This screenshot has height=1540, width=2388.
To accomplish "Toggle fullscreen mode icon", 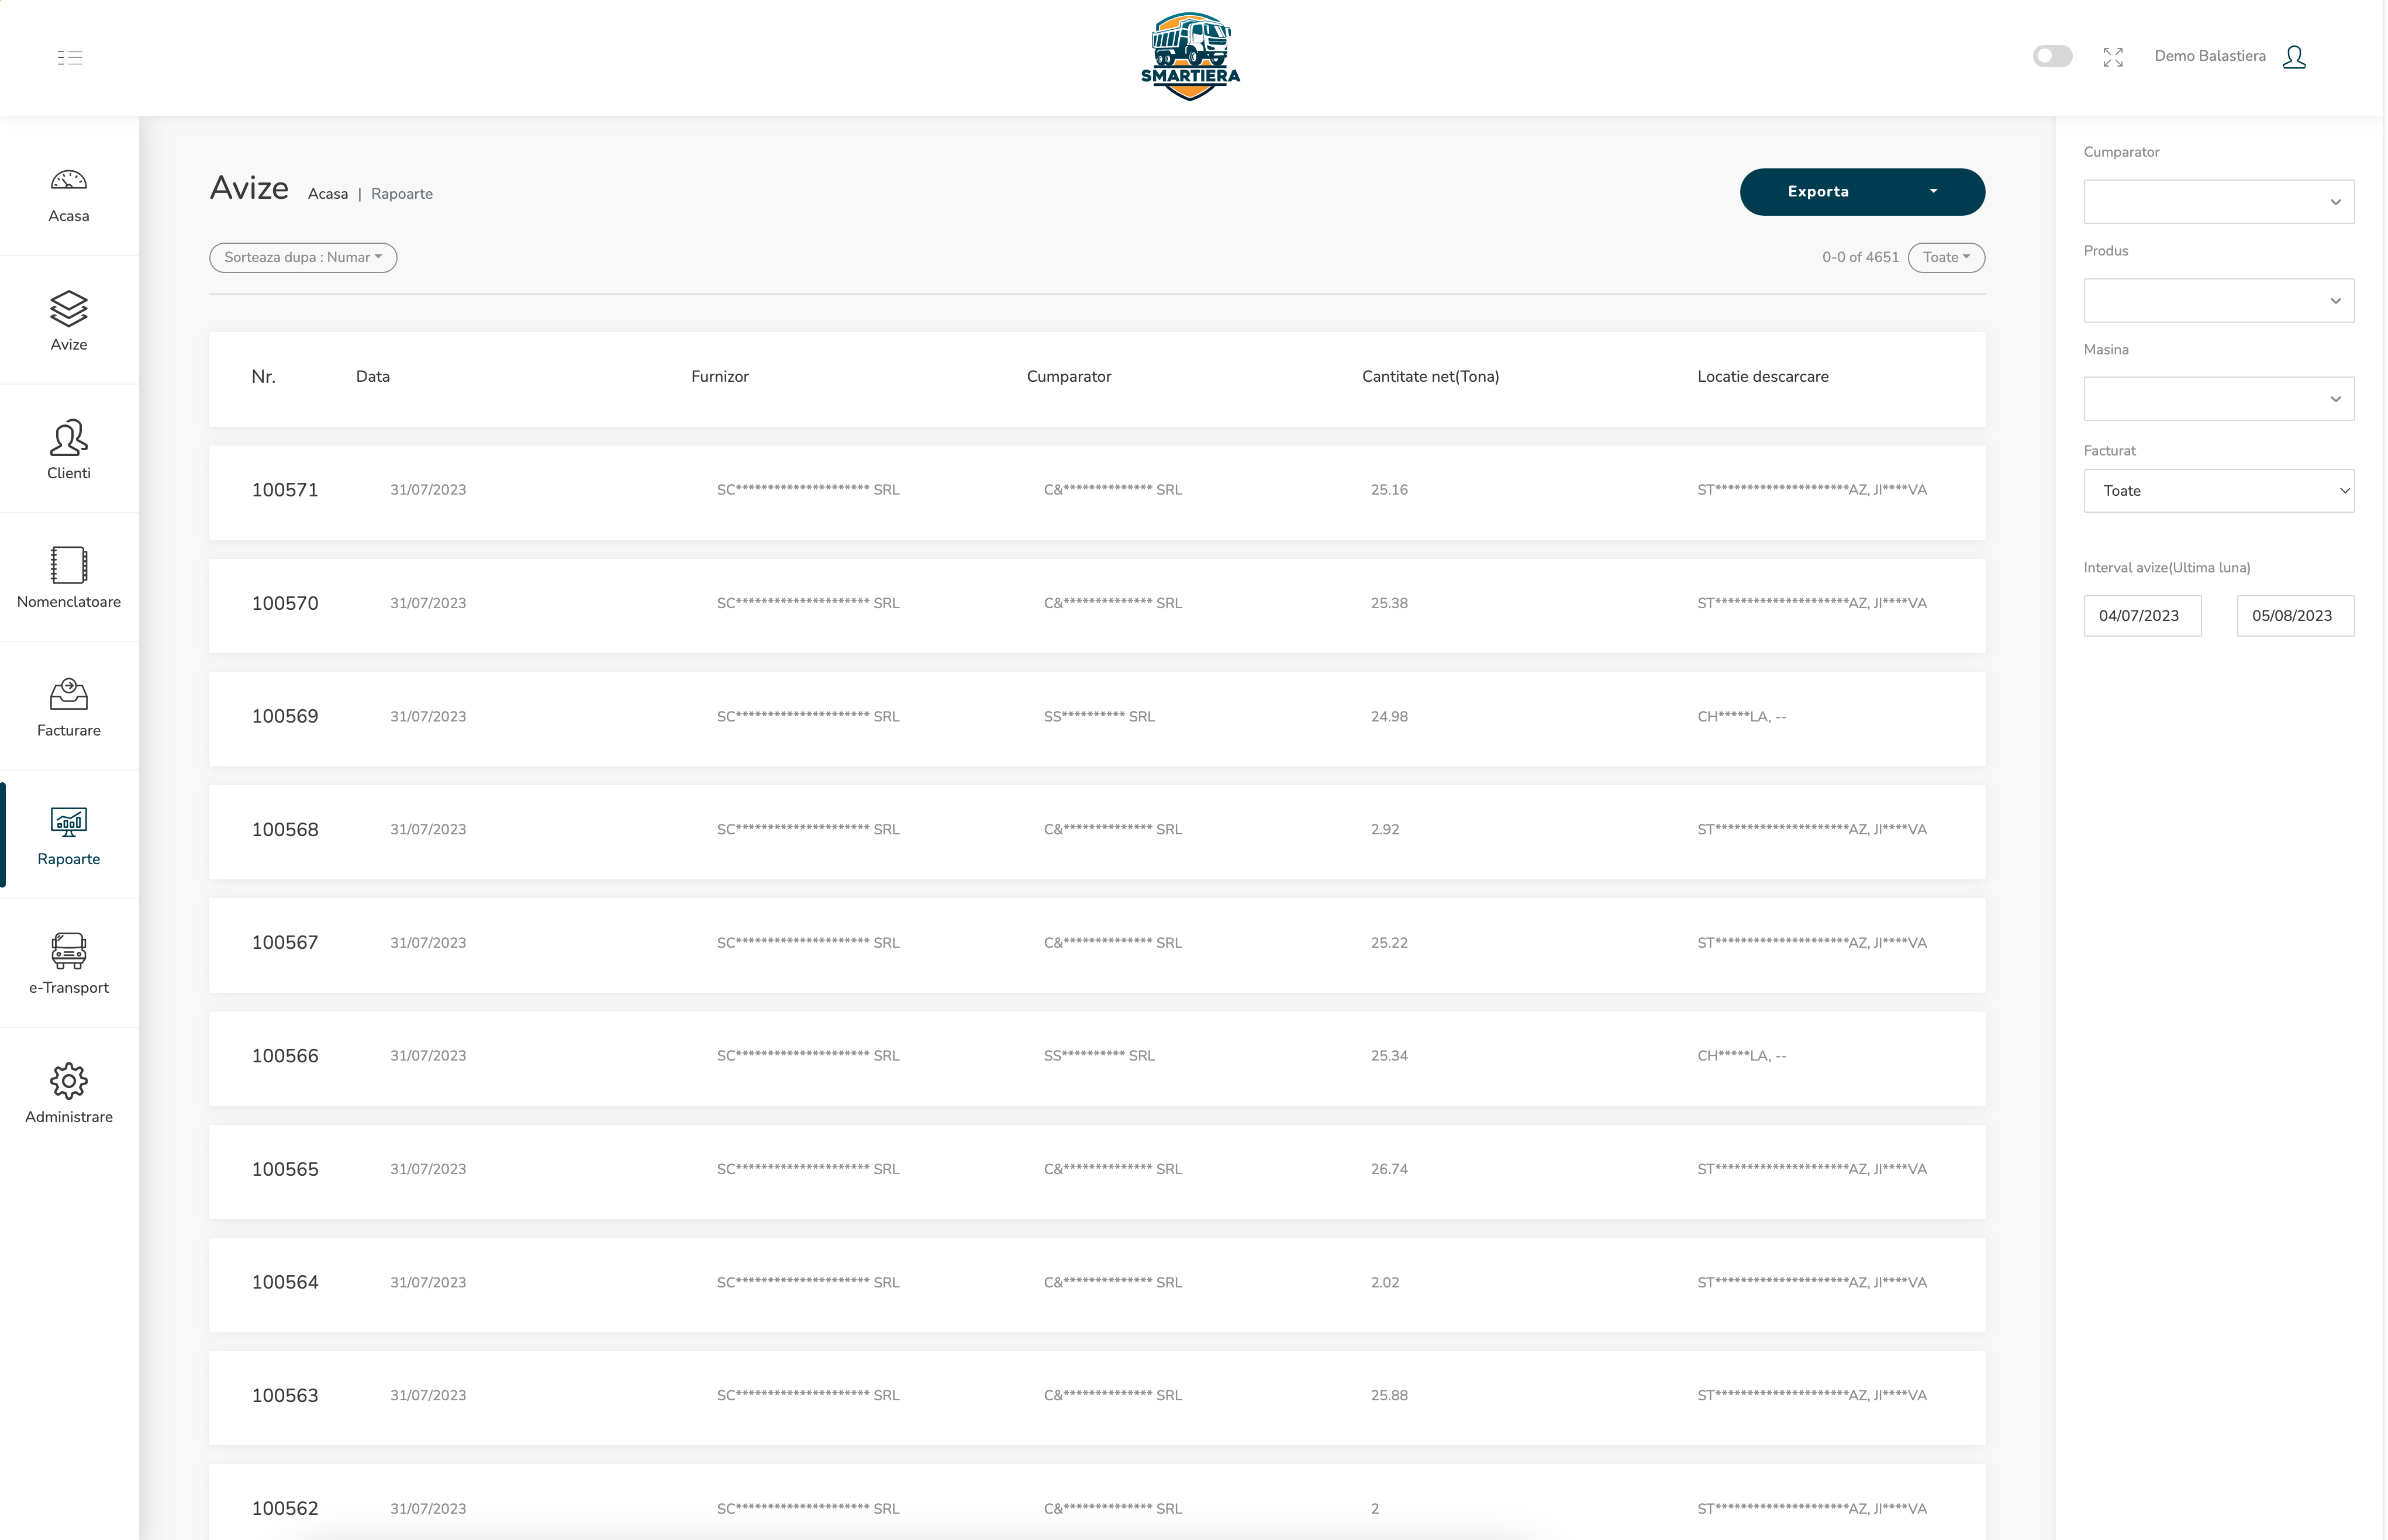I will point(2112,57).
